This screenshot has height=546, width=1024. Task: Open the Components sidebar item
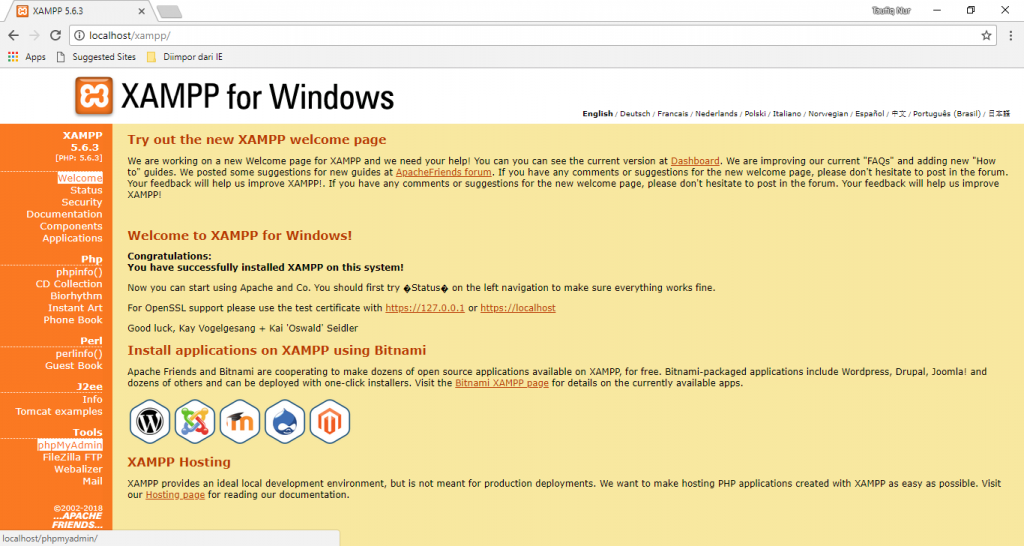[x=71, y=226]
